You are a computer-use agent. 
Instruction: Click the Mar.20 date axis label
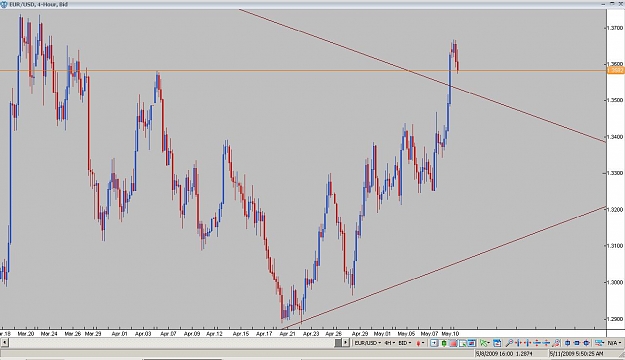pos(26,334)
